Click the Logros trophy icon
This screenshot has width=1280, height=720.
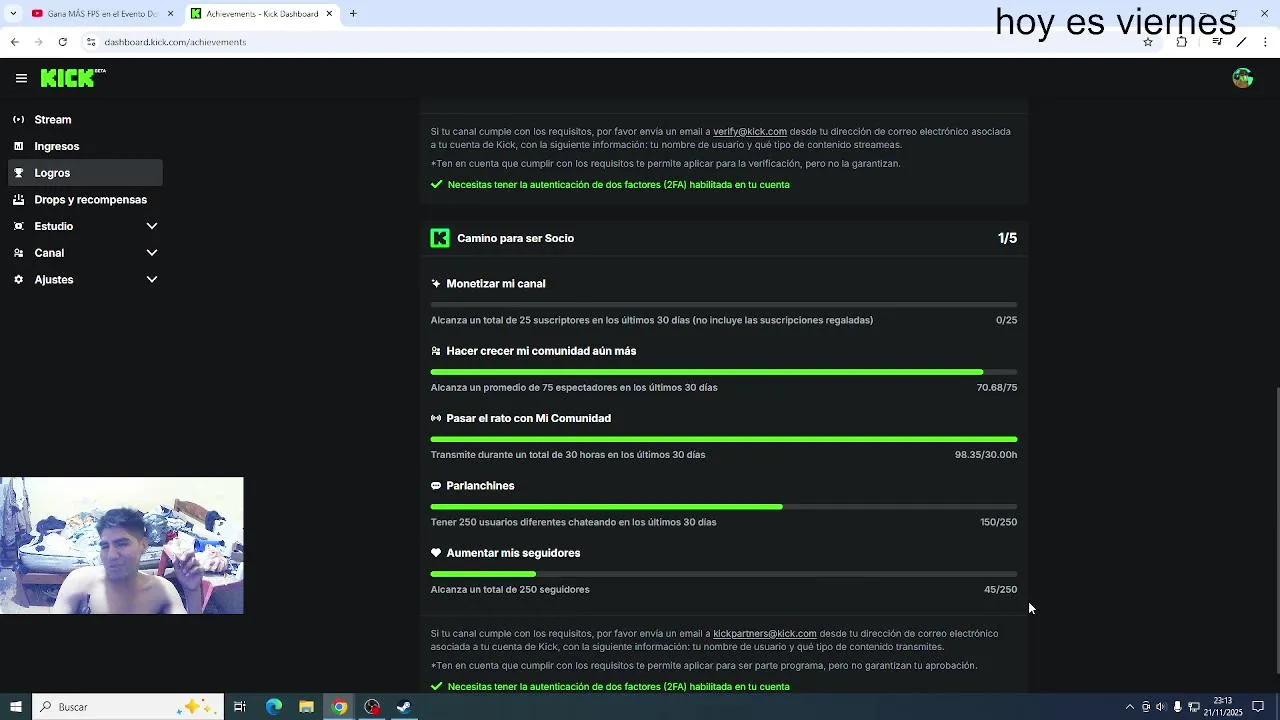tap(18, 173)
